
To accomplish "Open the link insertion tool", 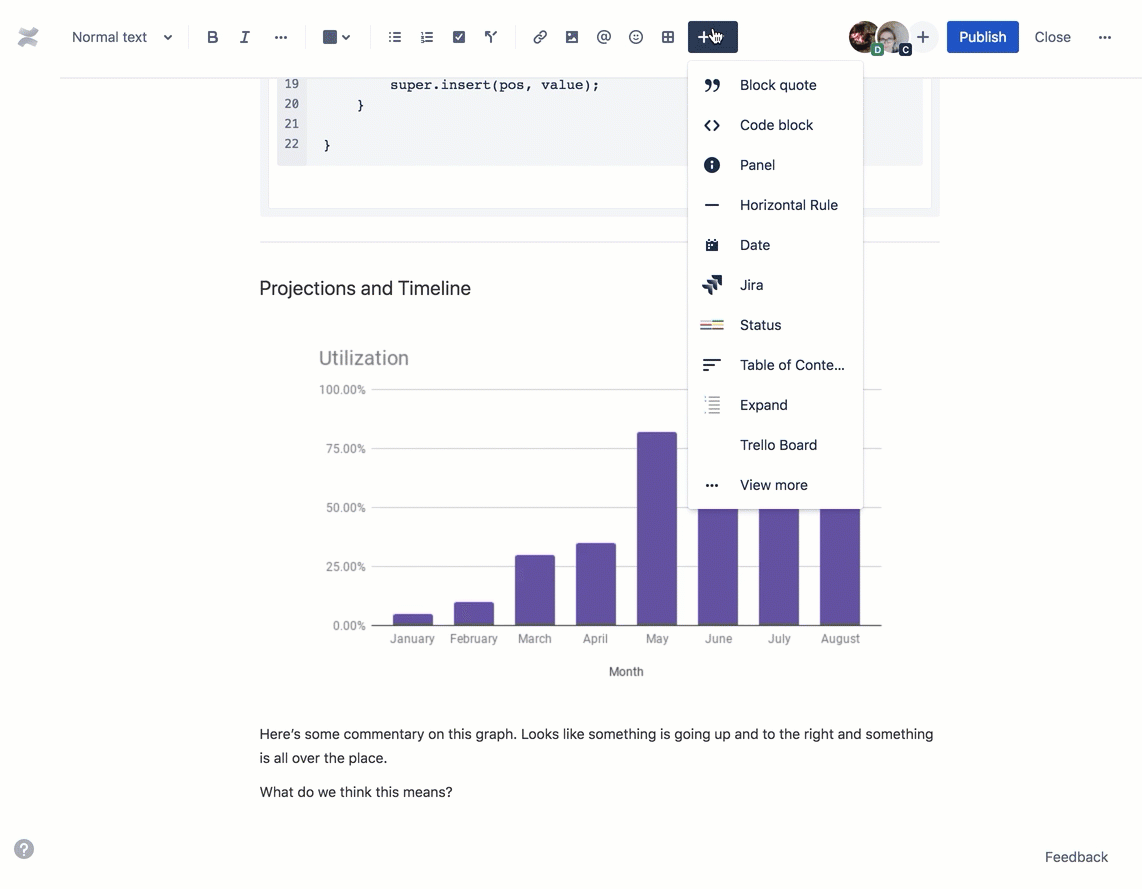I will pyautogui.click(x=539, y=36).
